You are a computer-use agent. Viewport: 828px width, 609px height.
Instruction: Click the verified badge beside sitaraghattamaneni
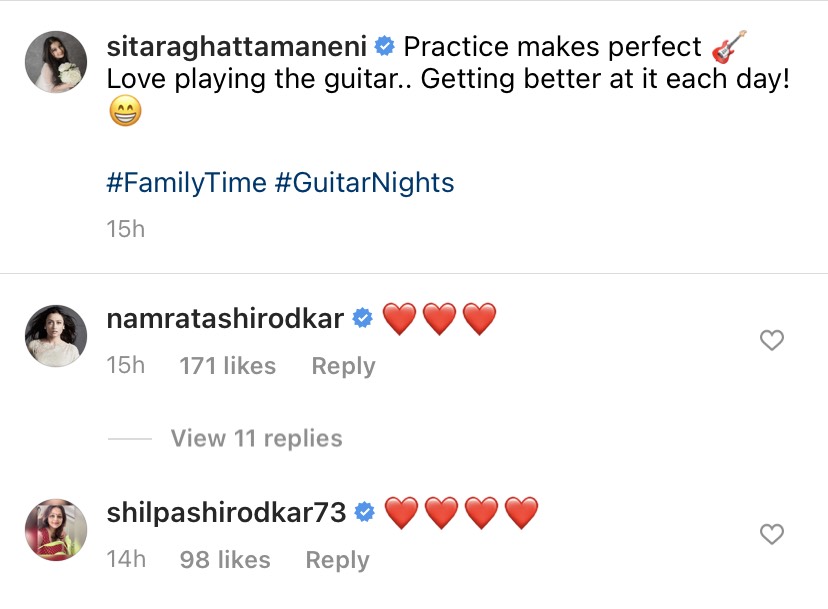click(x=385, y=47)
